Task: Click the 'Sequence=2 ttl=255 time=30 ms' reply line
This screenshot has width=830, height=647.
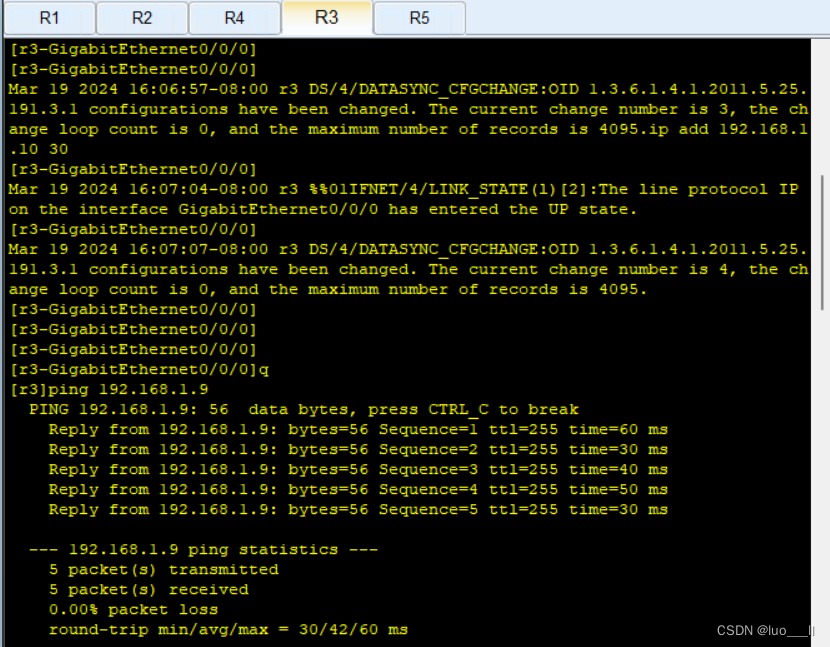Action: pos(358,450)
